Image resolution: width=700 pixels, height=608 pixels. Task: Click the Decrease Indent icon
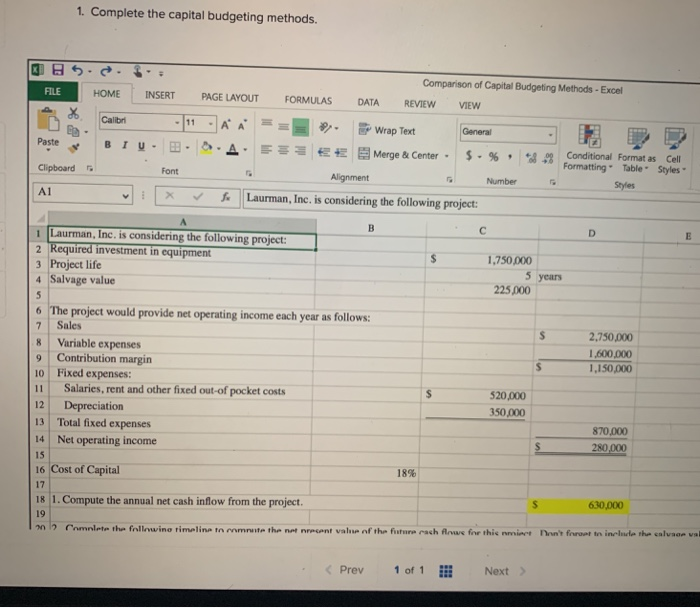[x=324, y=152]
